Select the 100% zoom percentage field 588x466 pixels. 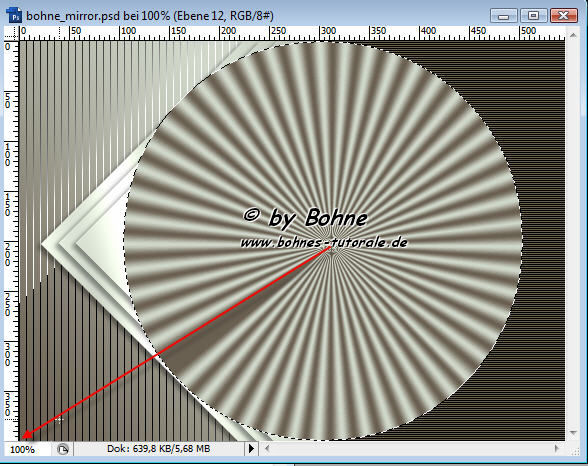point(22,449)
